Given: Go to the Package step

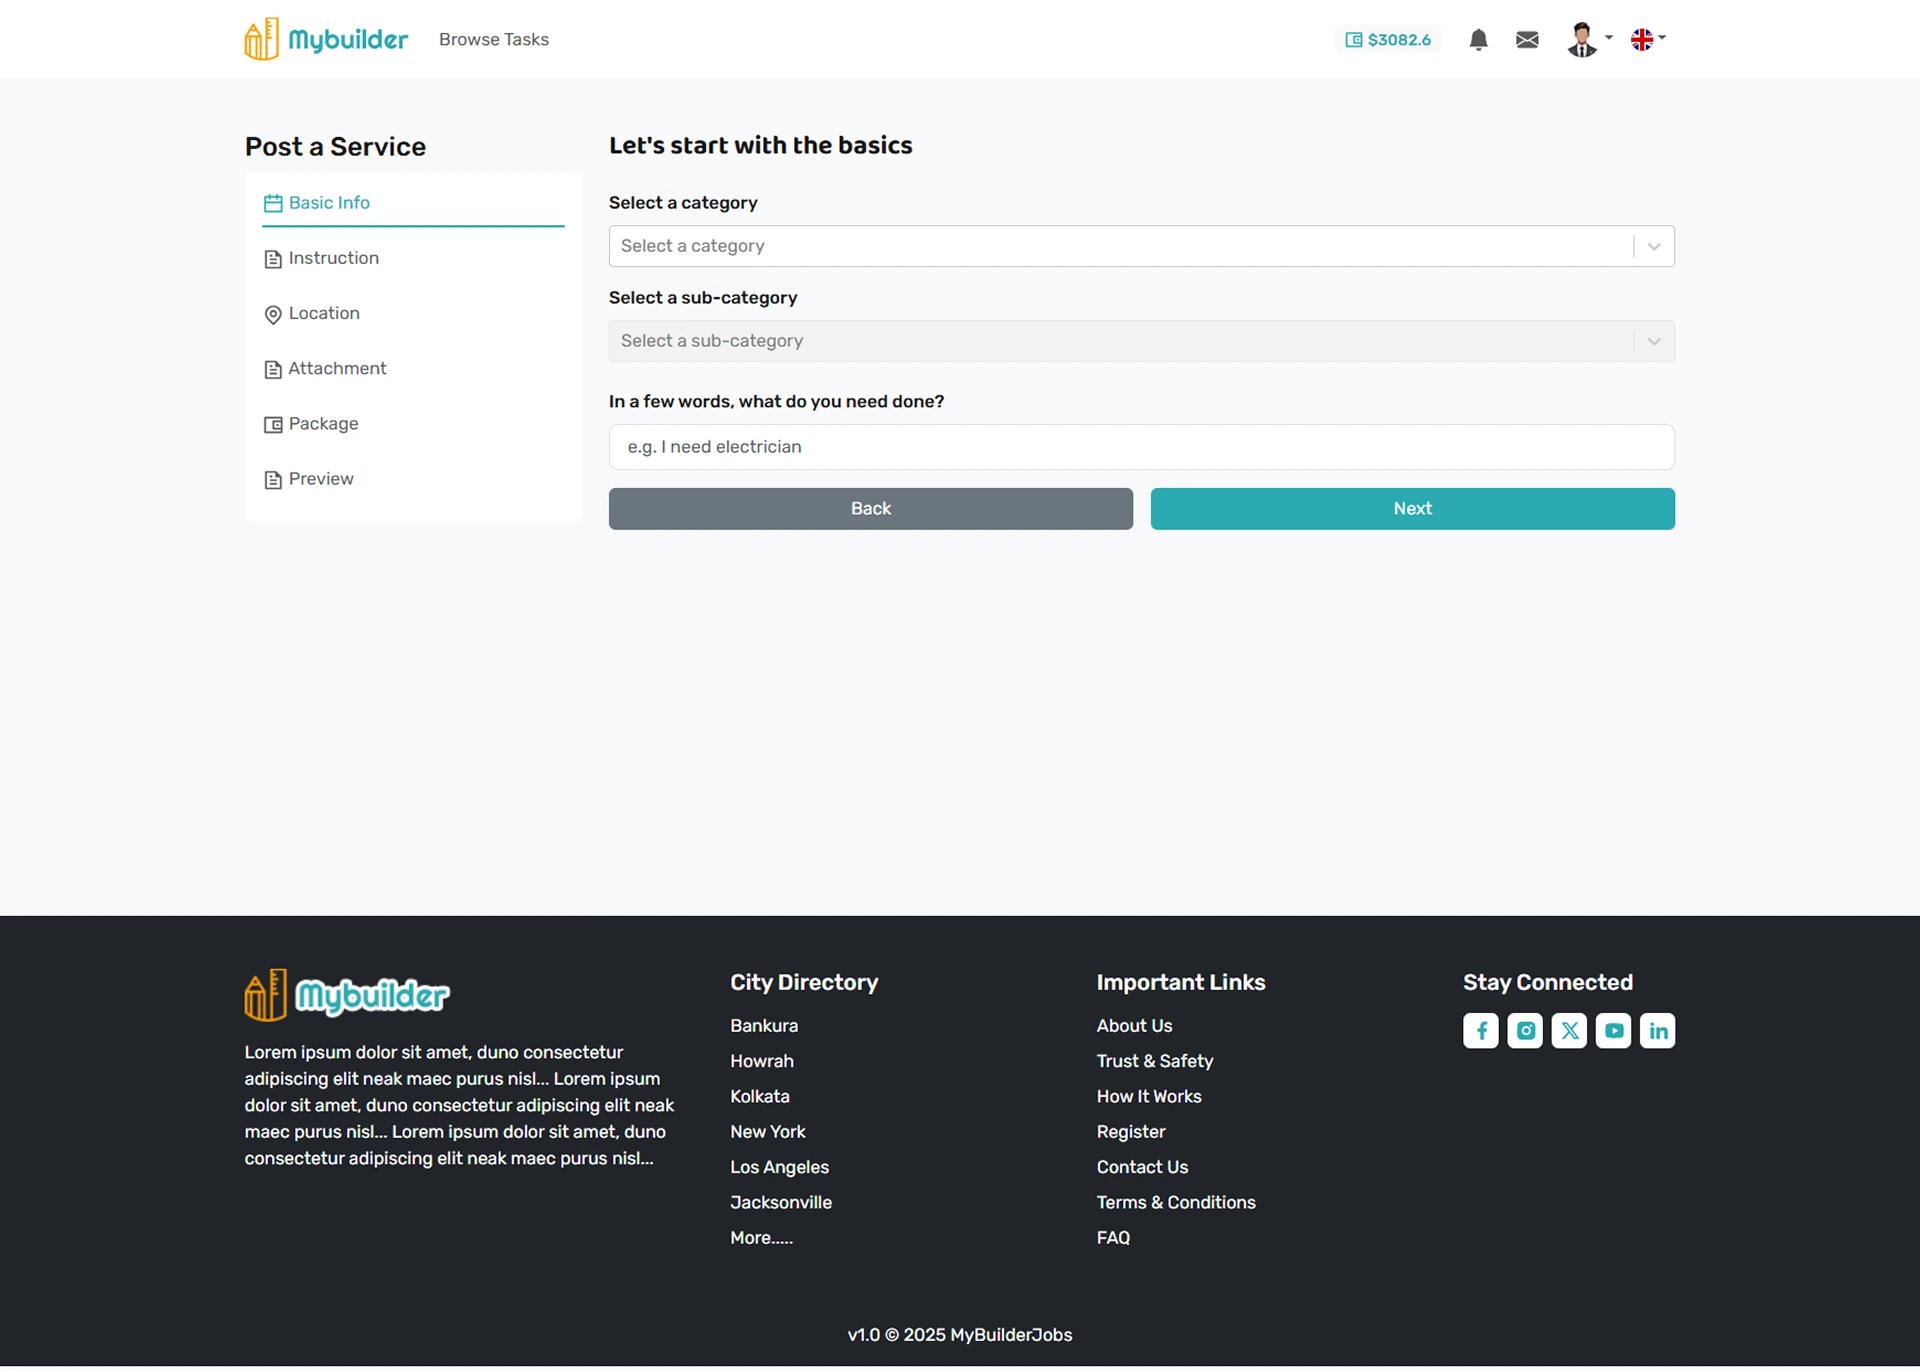Looking at the screenshot, I should 322,424.
